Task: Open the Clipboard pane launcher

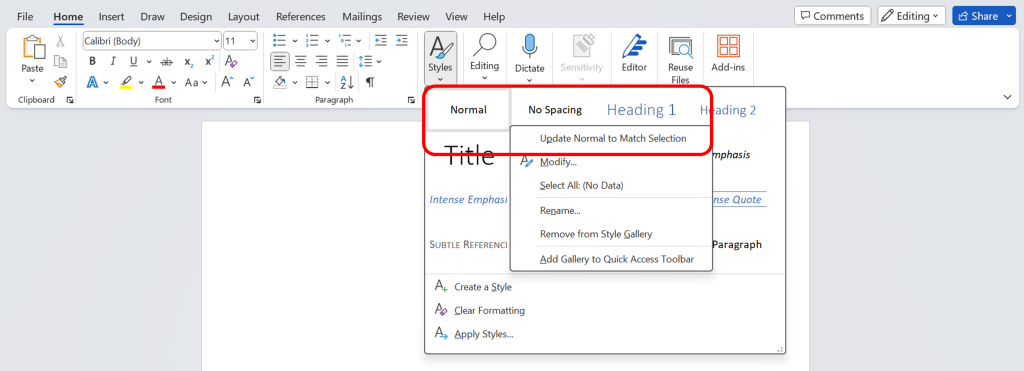Action: [69, 100]
